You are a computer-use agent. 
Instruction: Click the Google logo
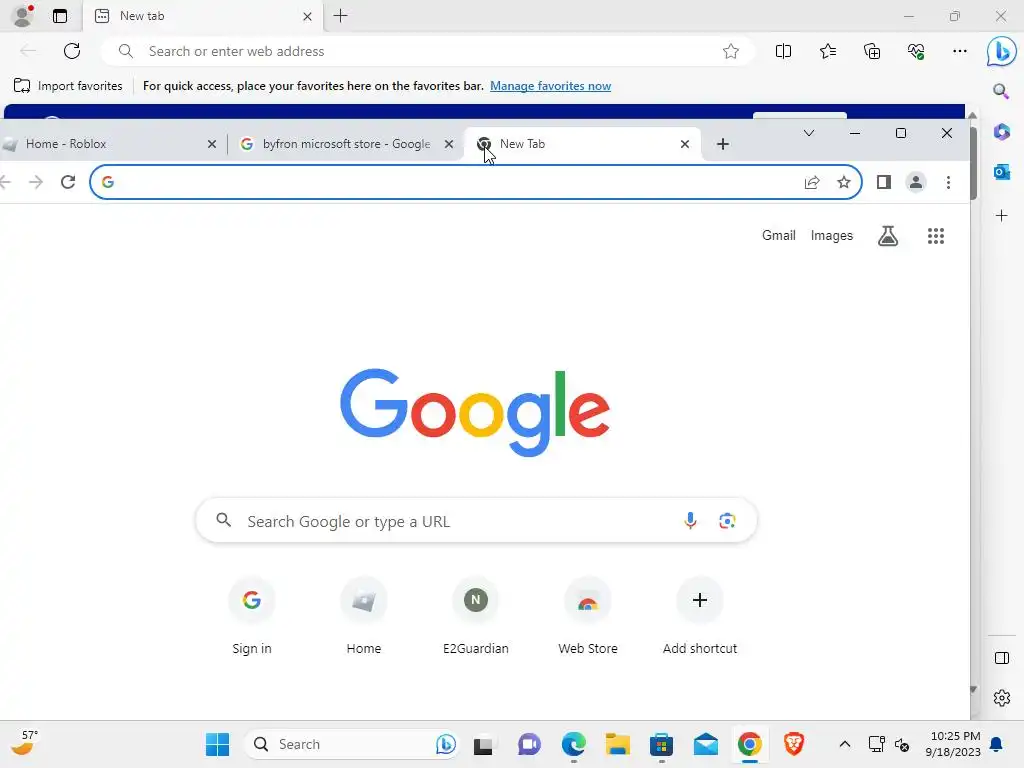point(475,412)
